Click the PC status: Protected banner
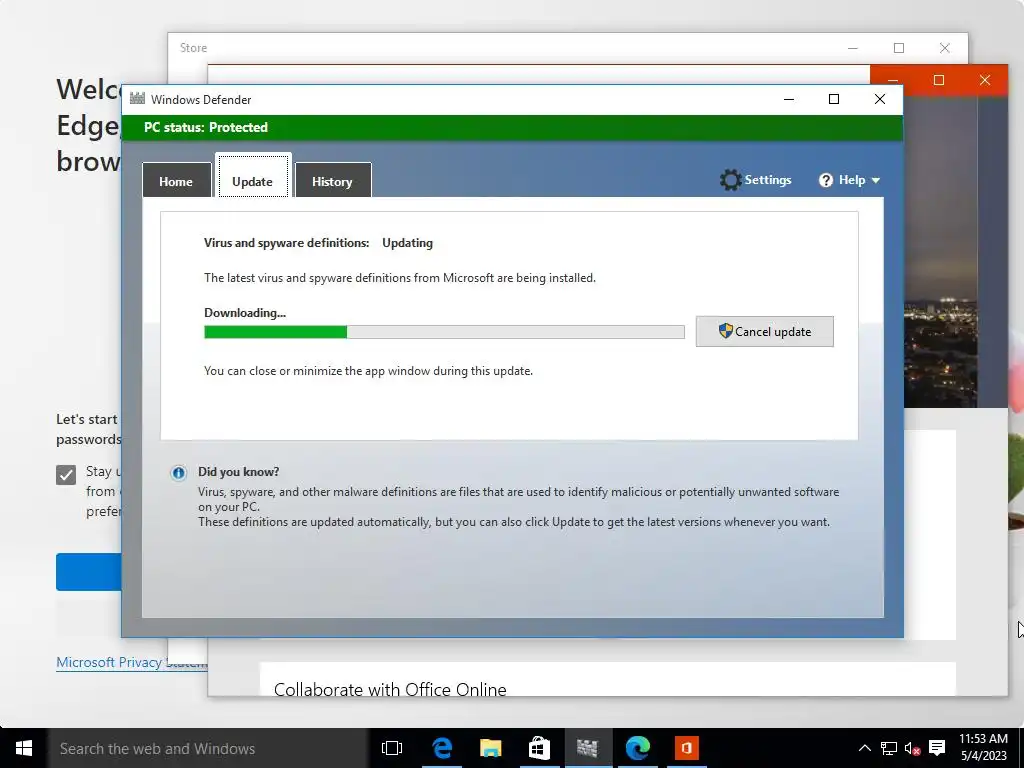 [x=513, y=127]
